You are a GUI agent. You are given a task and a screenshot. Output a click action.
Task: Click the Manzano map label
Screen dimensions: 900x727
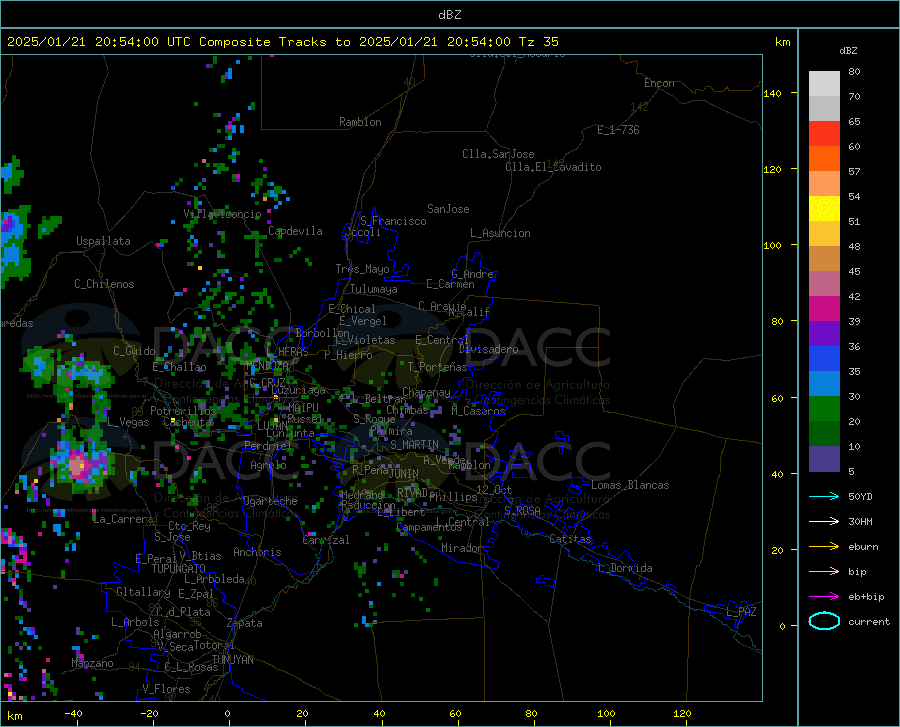(92, 663)
